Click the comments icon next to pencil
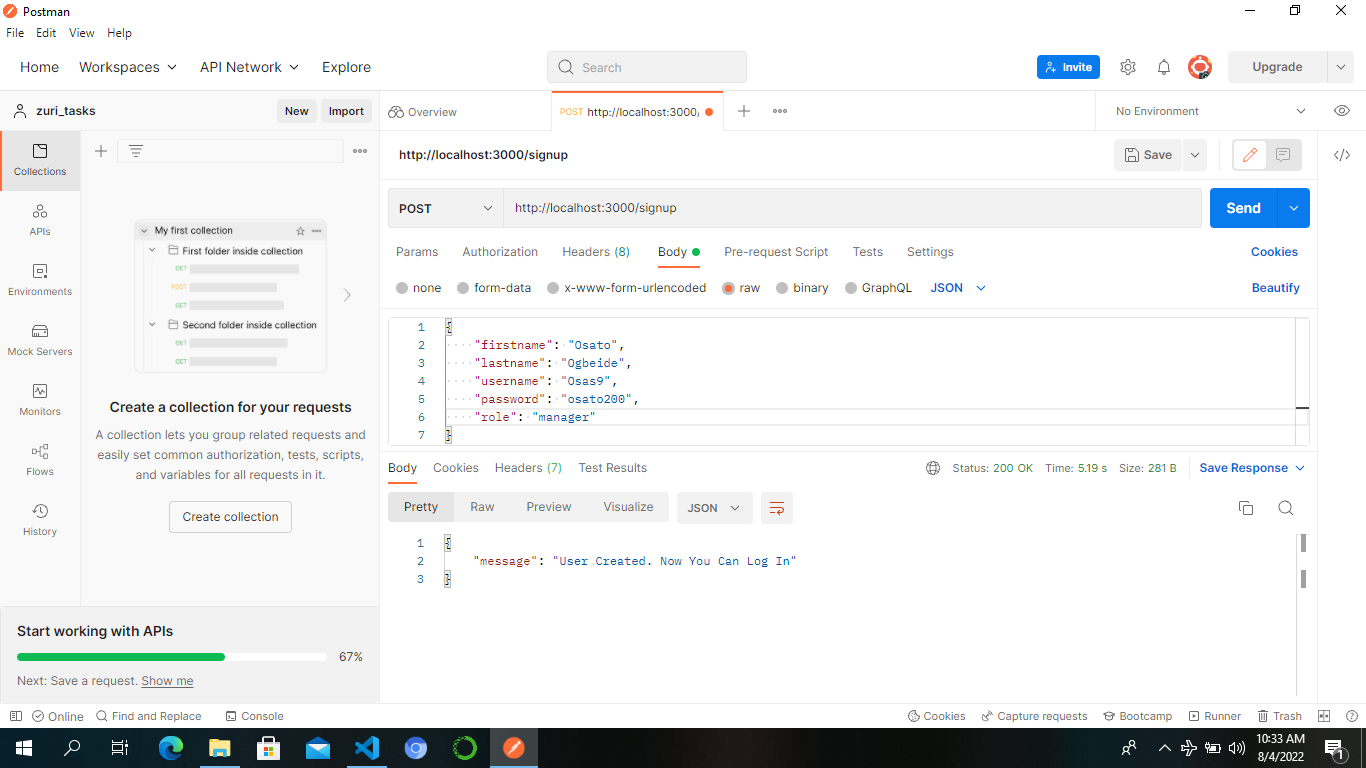The width and height of the screenshot is (1366, 768). pos(1283,155)
